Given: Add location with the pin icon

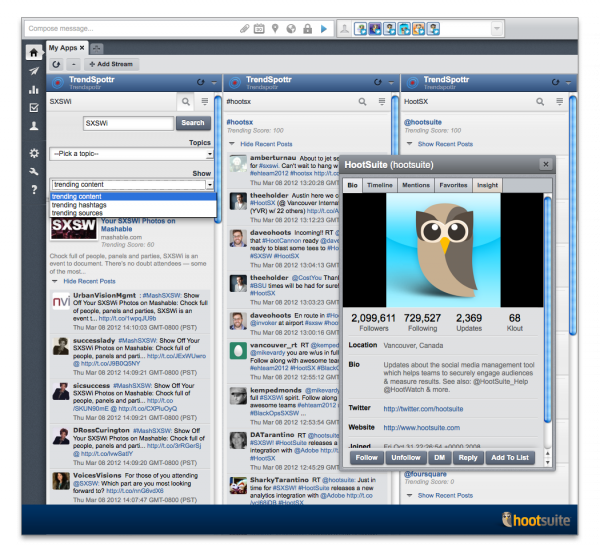Looking at the screenshot, I should [x=275, y=29].
